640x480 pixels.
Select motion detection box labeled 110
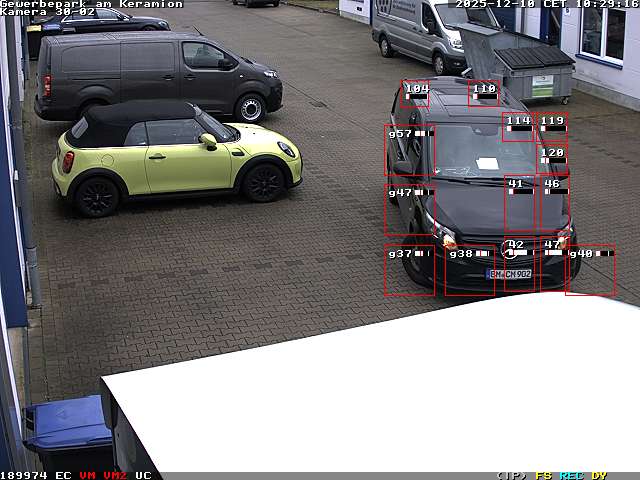pos(483,93)
